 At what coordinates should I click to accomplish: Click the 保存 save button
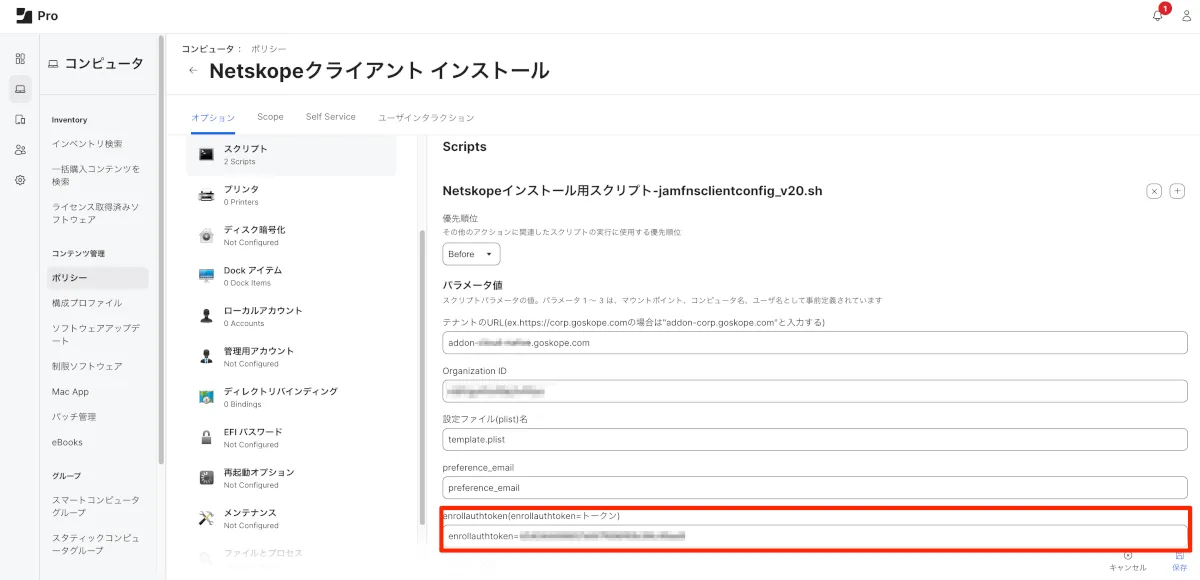(1180, 561)
